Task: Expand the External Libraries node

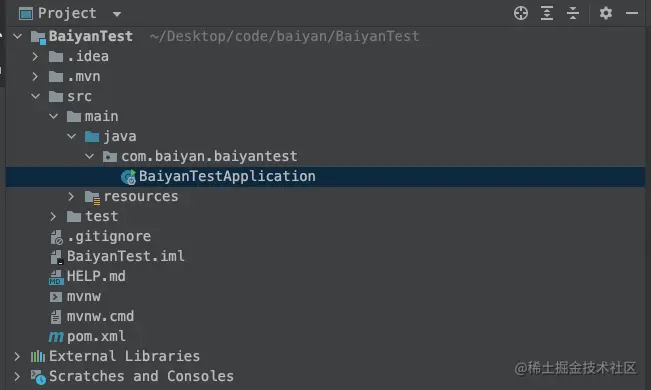Action: [17, 356]
